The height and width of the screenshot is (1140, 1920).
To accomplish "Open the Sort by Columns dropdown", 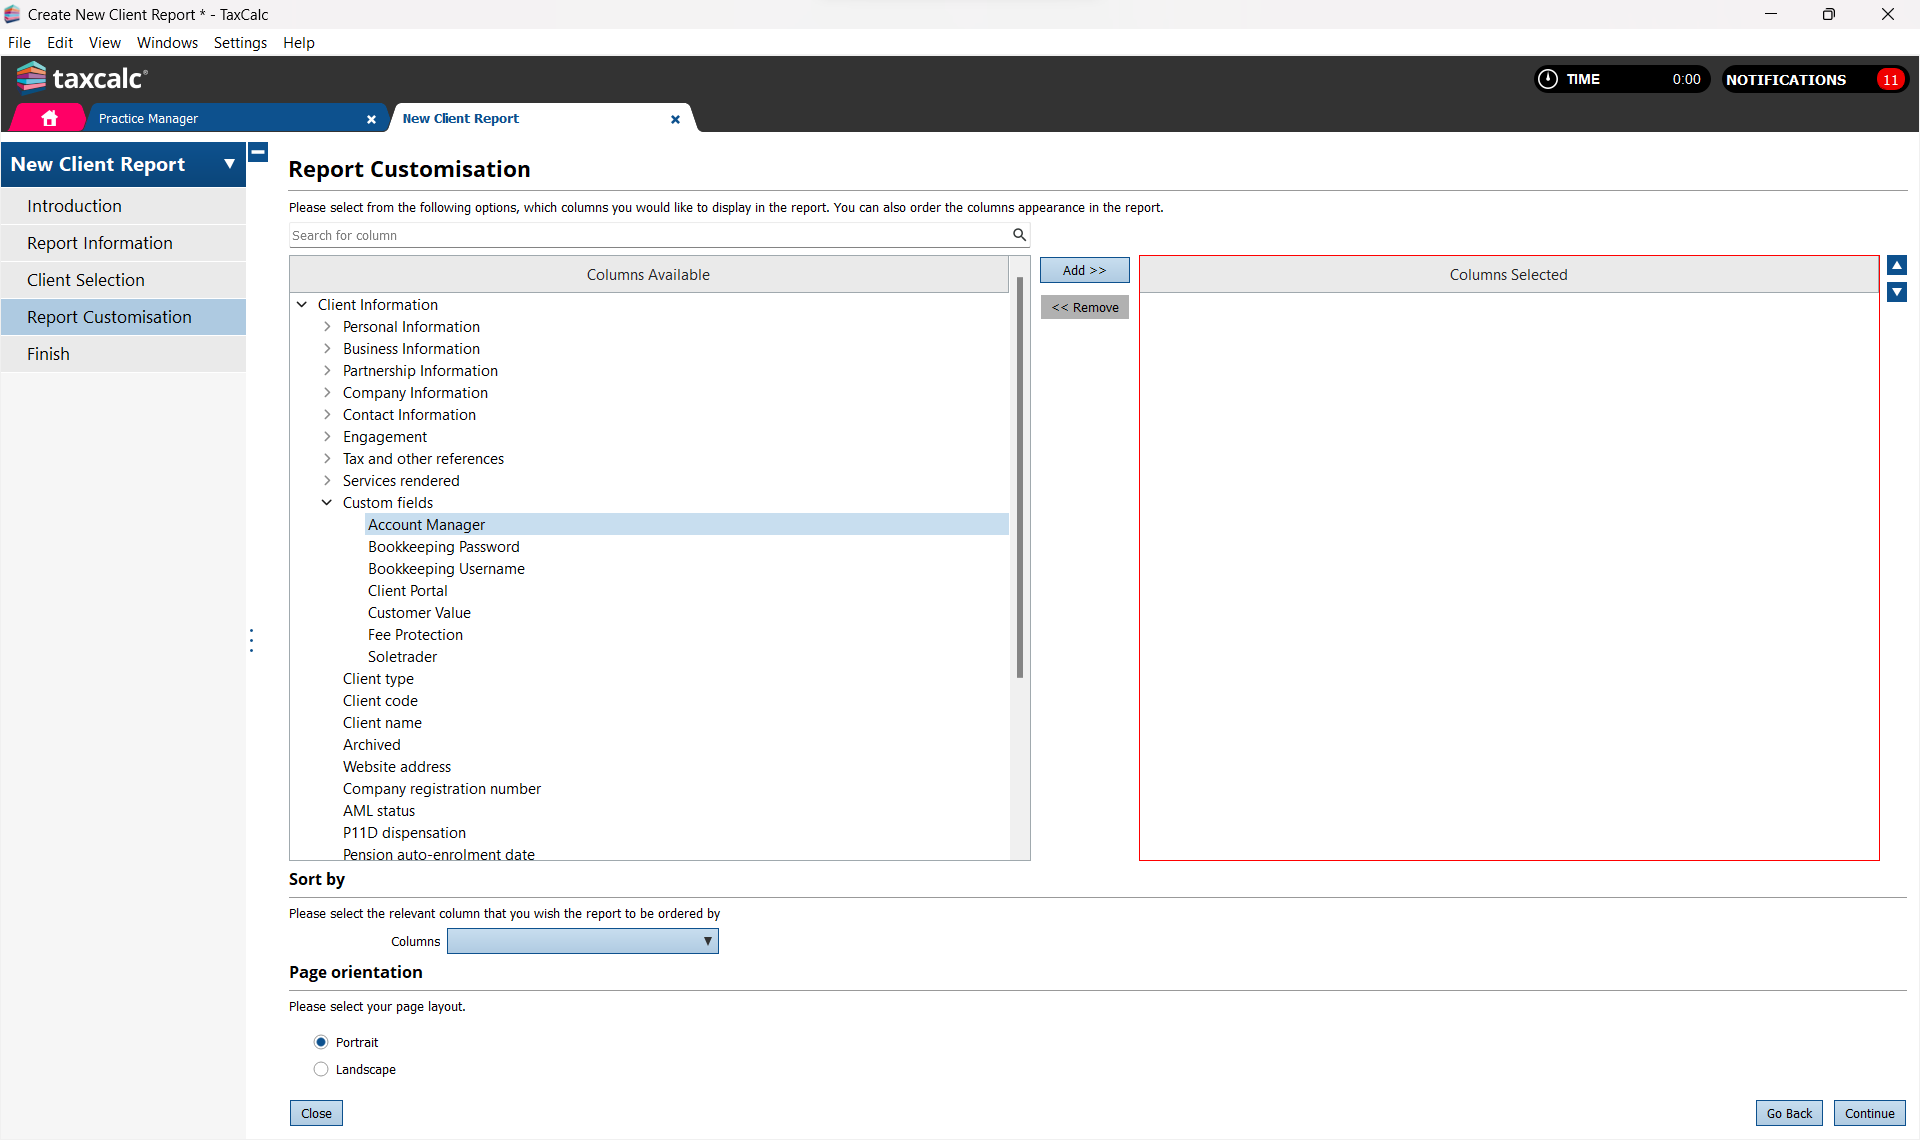I will point(582,941).
